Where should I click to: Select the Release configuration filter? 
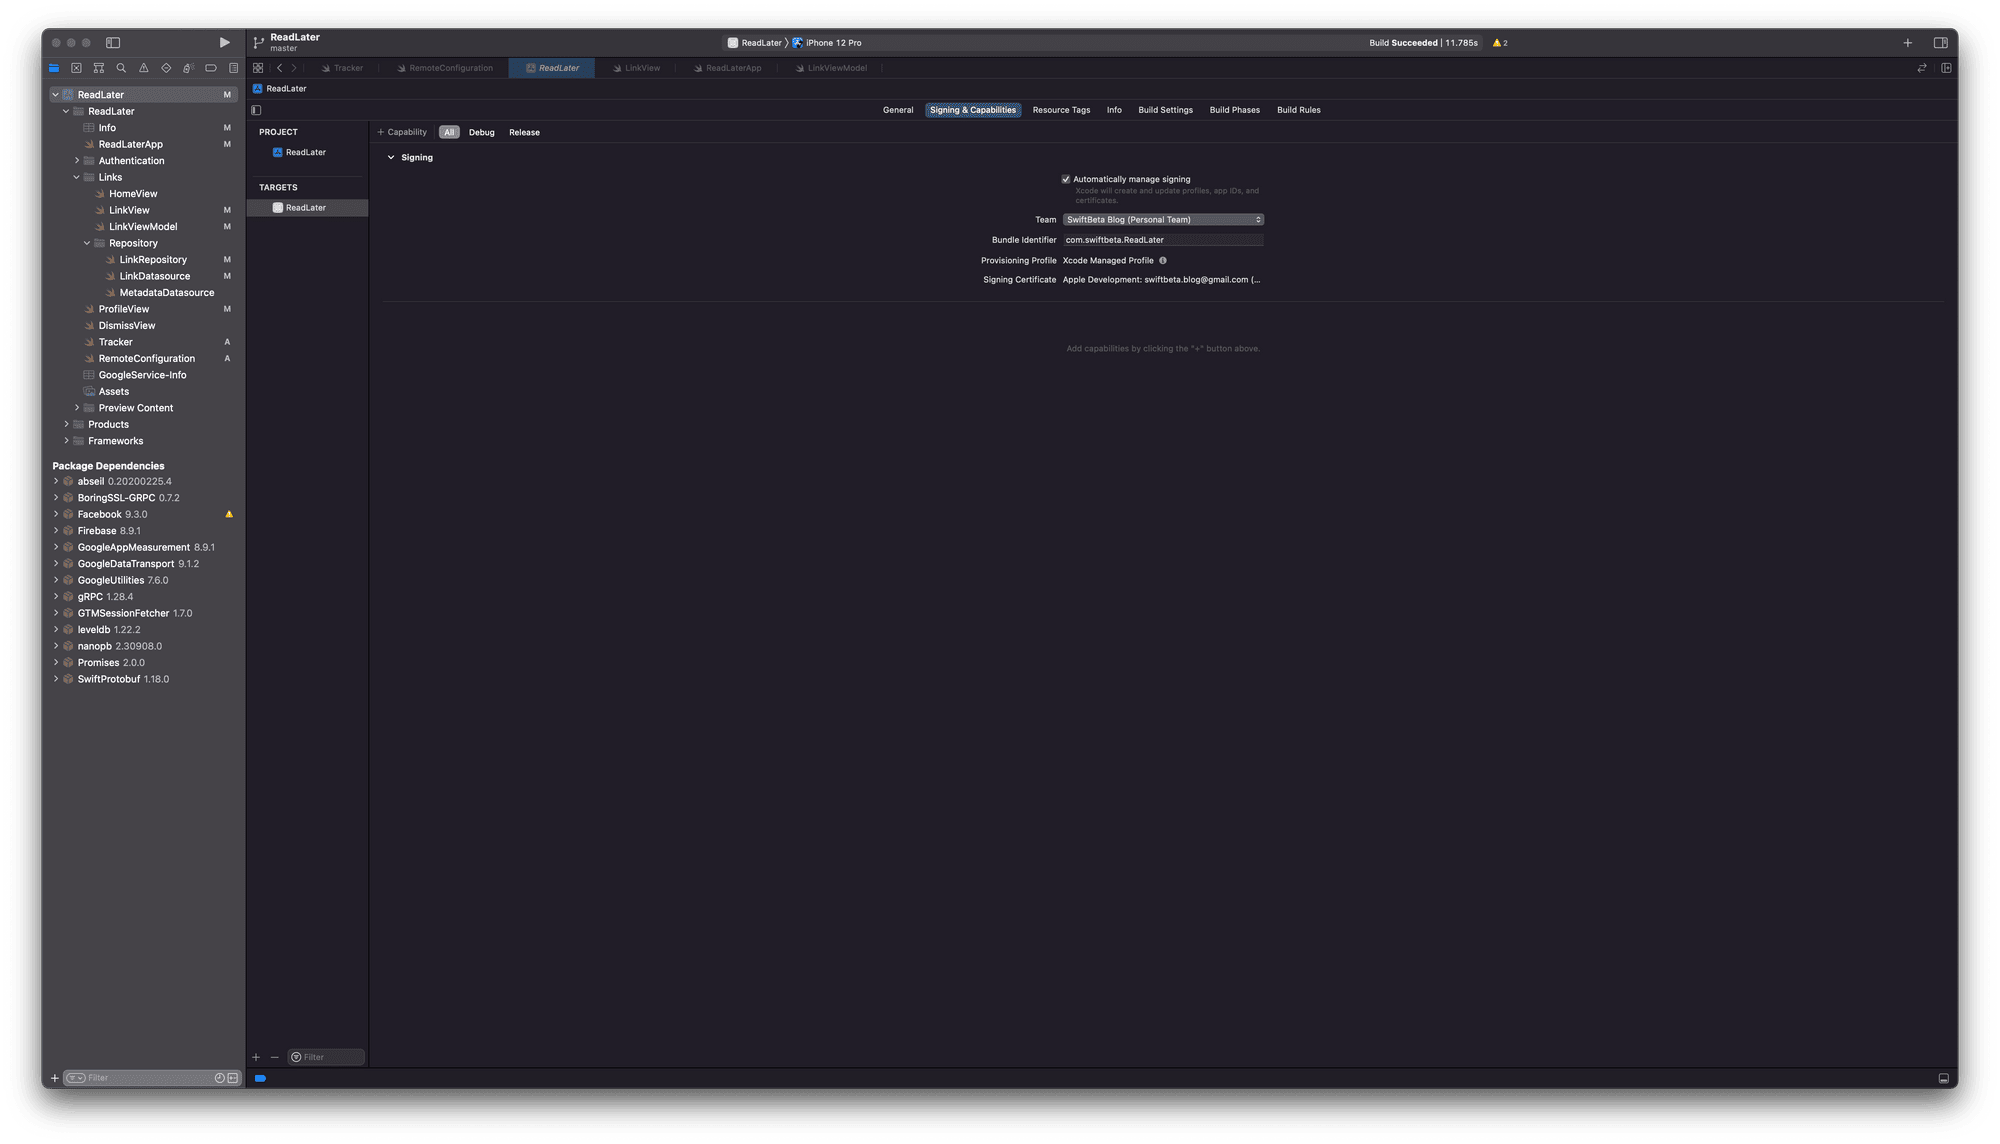(524, 132)
